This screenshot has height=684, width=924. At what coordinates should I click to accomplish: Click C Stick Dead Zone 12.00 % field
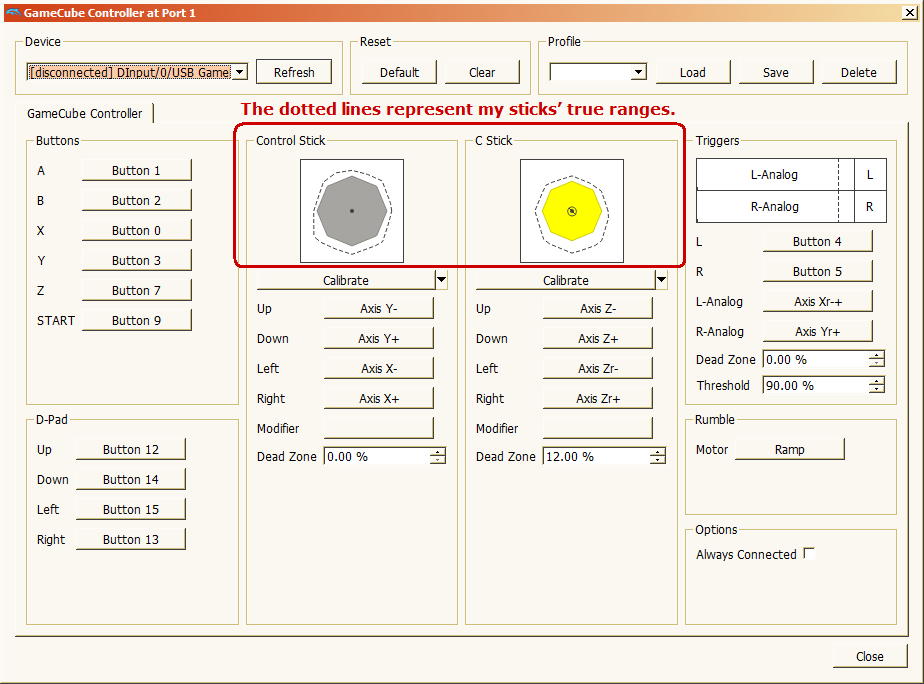[596, 457]
